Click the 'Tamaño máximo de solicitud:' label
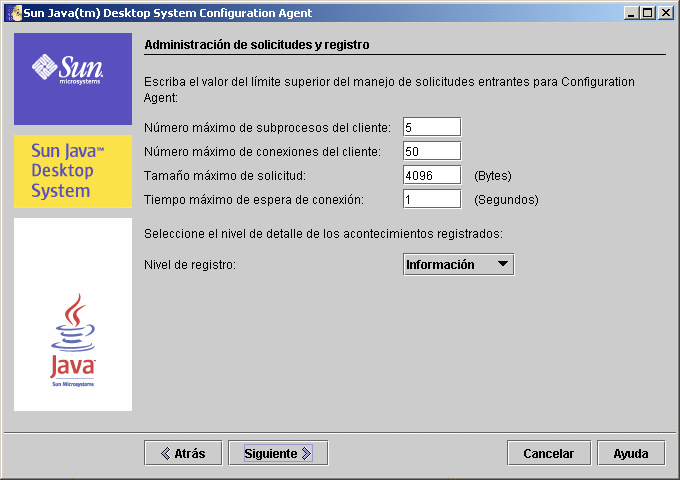This screenshot has width=680, height=480. (x=225, y=176)
